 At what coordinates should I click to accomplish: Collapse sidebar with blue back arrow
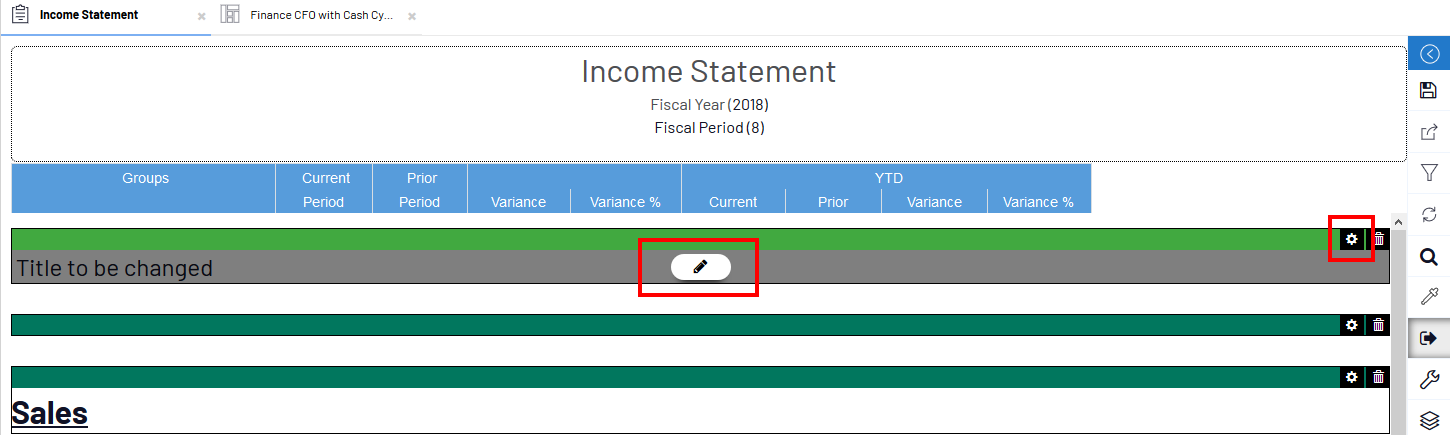tap(1429, 54)
